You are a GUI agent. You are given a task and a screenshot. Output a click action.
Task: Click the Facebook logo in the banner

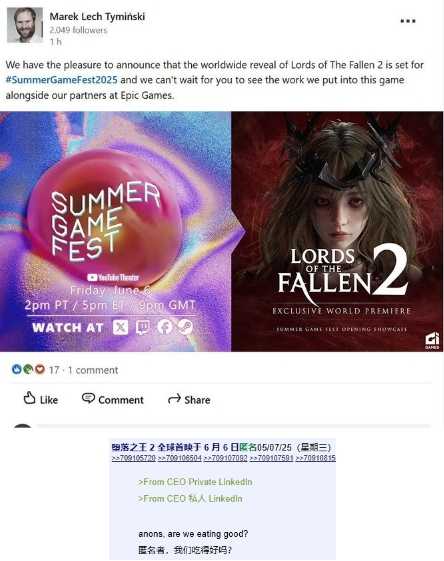click(164, 327)
